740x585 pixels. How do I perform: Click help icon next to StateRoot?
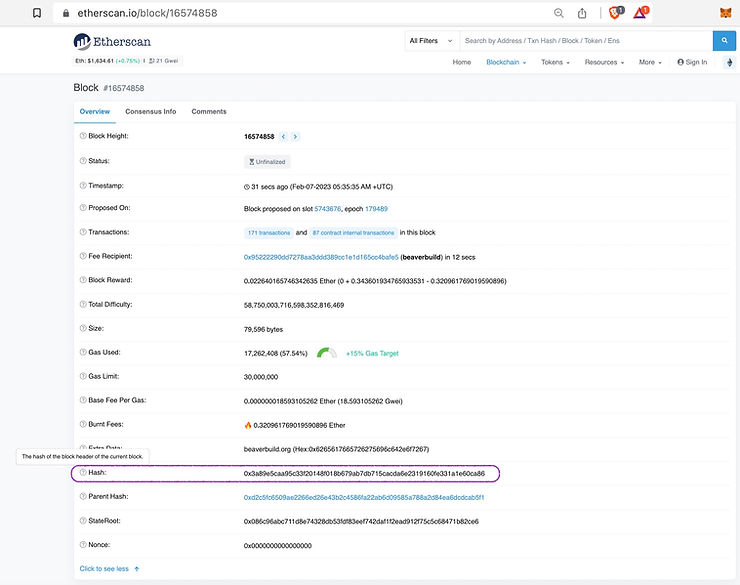(x=83, y=521)
